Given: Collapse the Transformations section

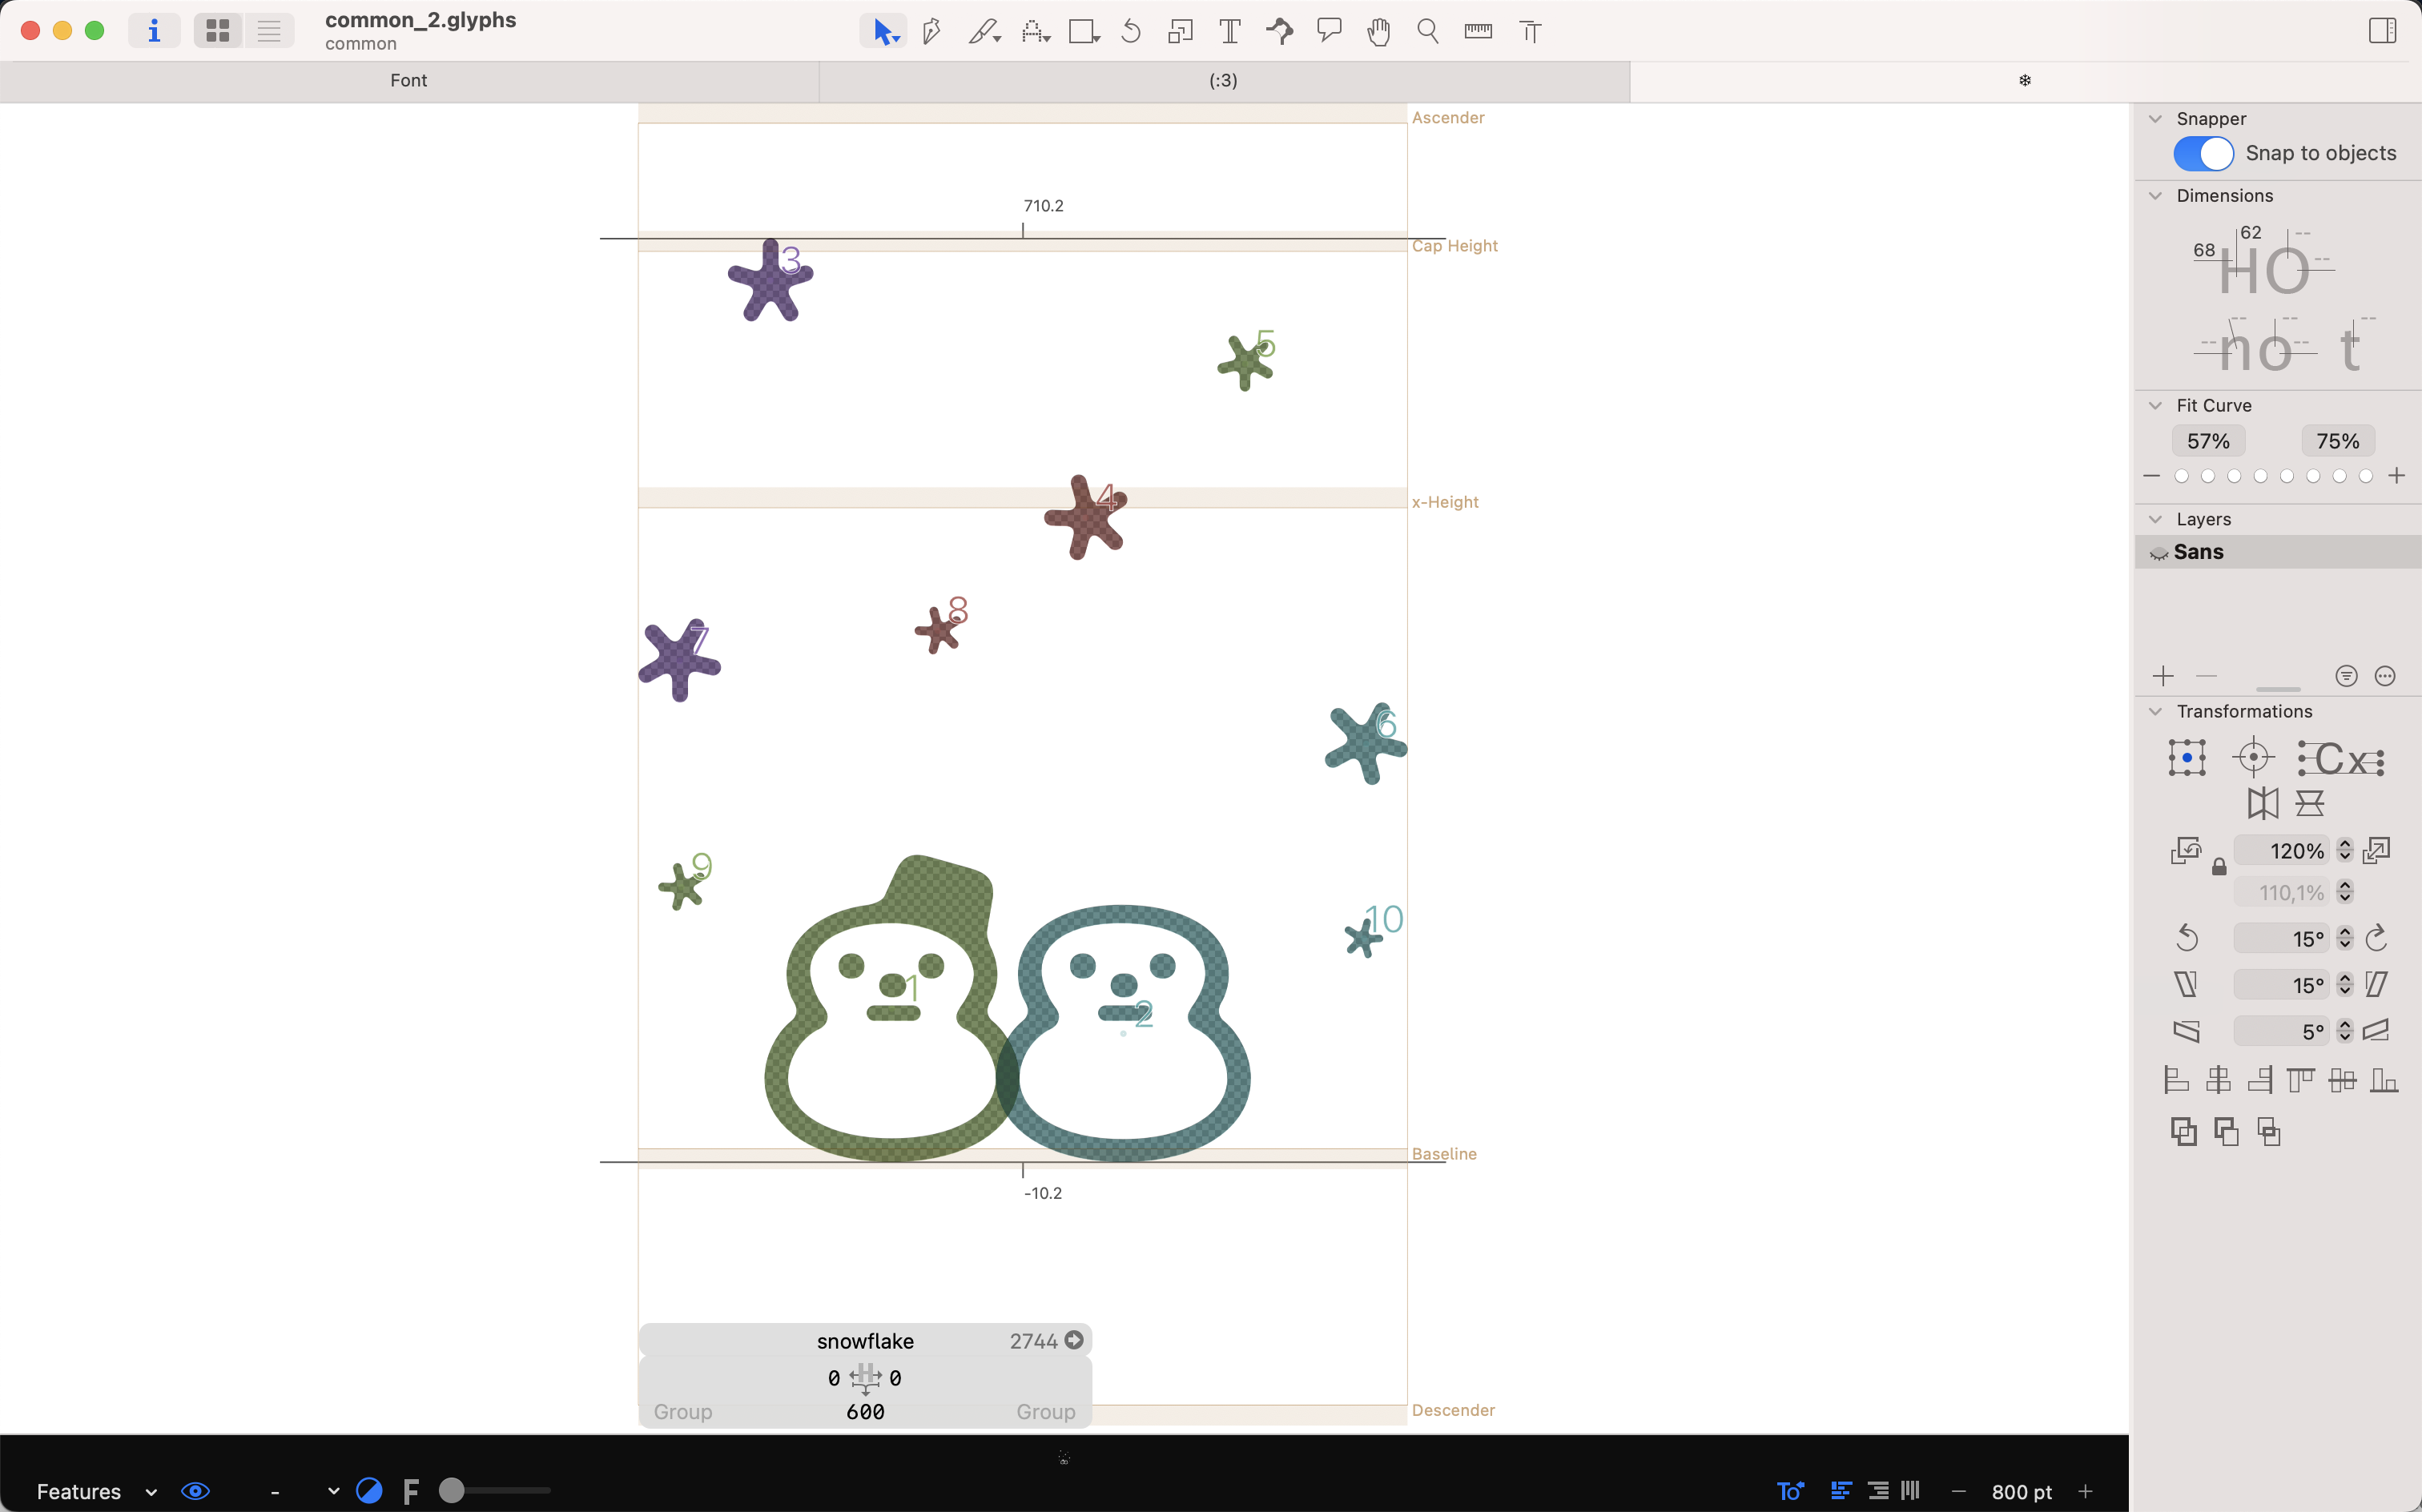Looking at the screenshot, I should [x=2156, y=711].
